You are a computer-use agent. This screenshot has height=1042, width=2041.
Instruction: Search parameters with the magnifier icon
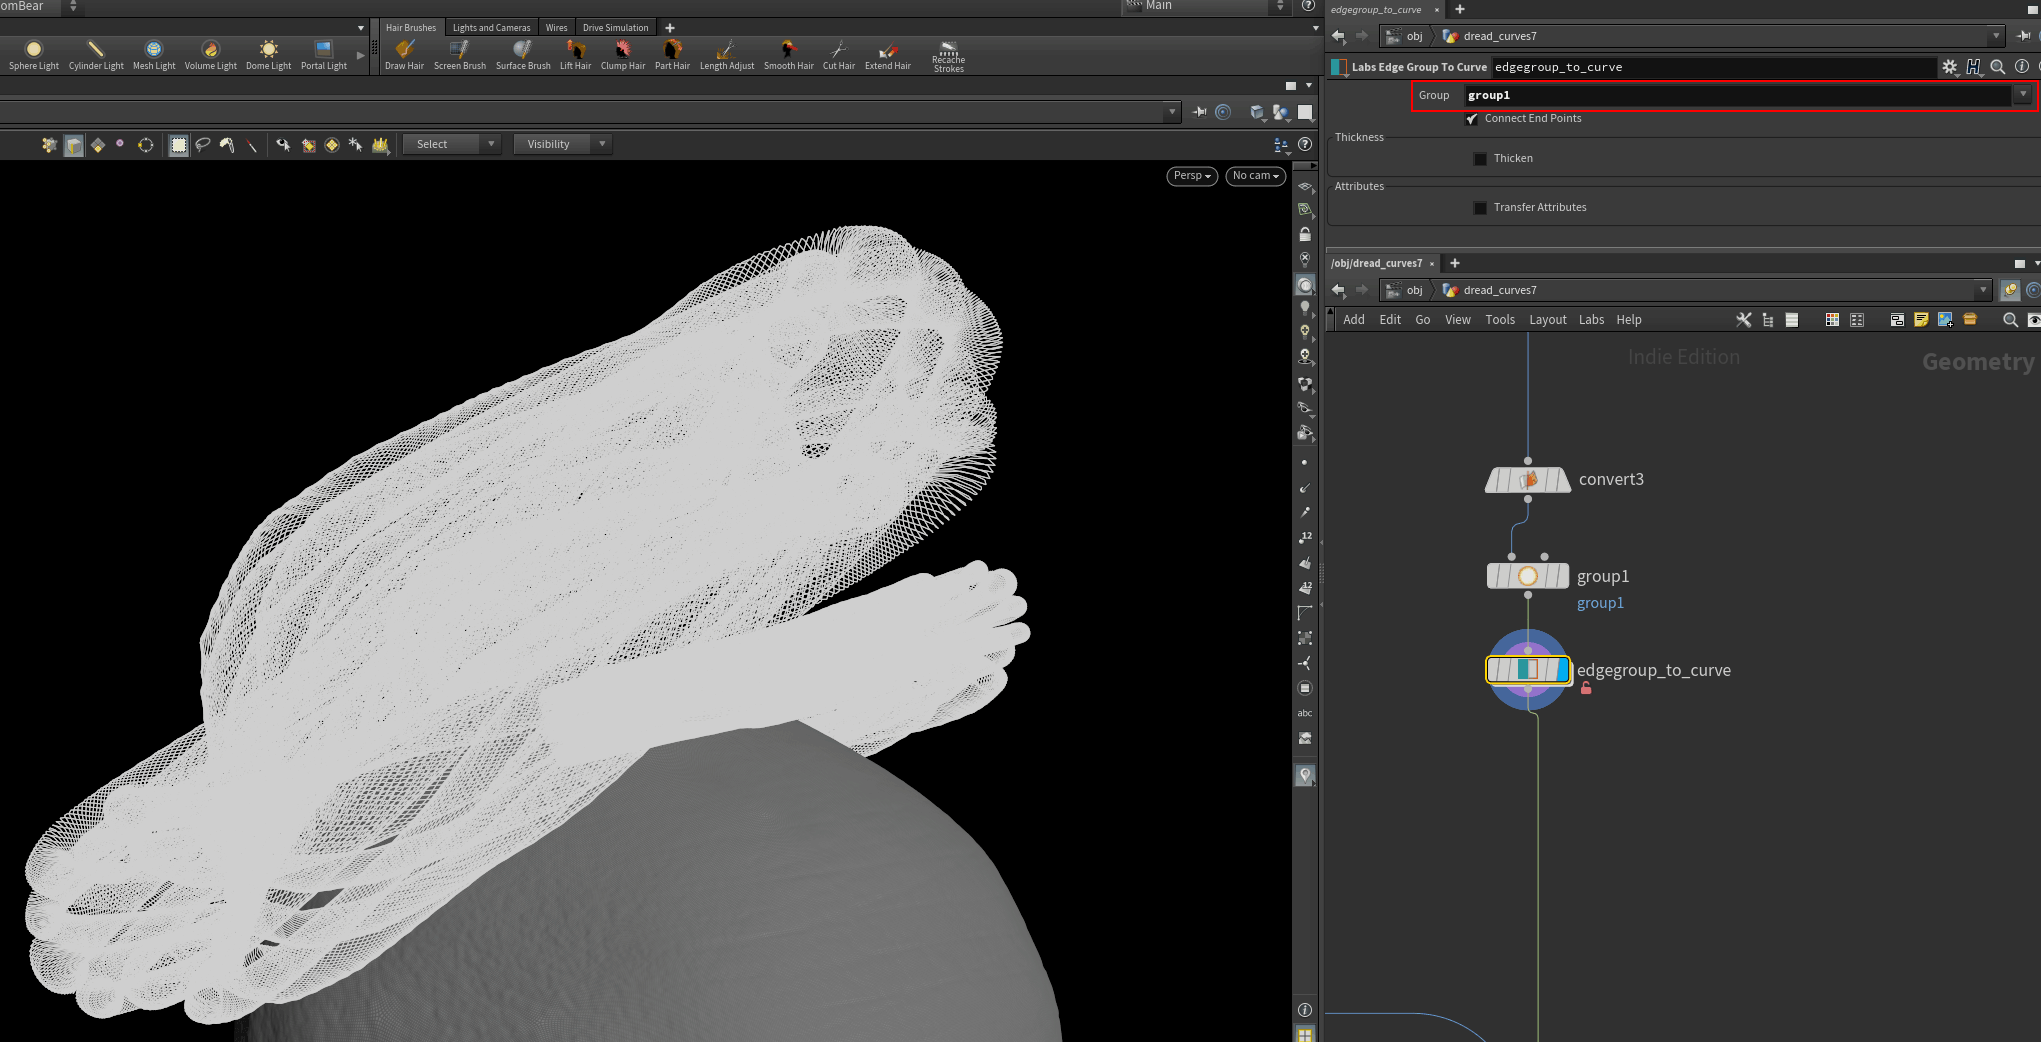(x=1998, y=67)
